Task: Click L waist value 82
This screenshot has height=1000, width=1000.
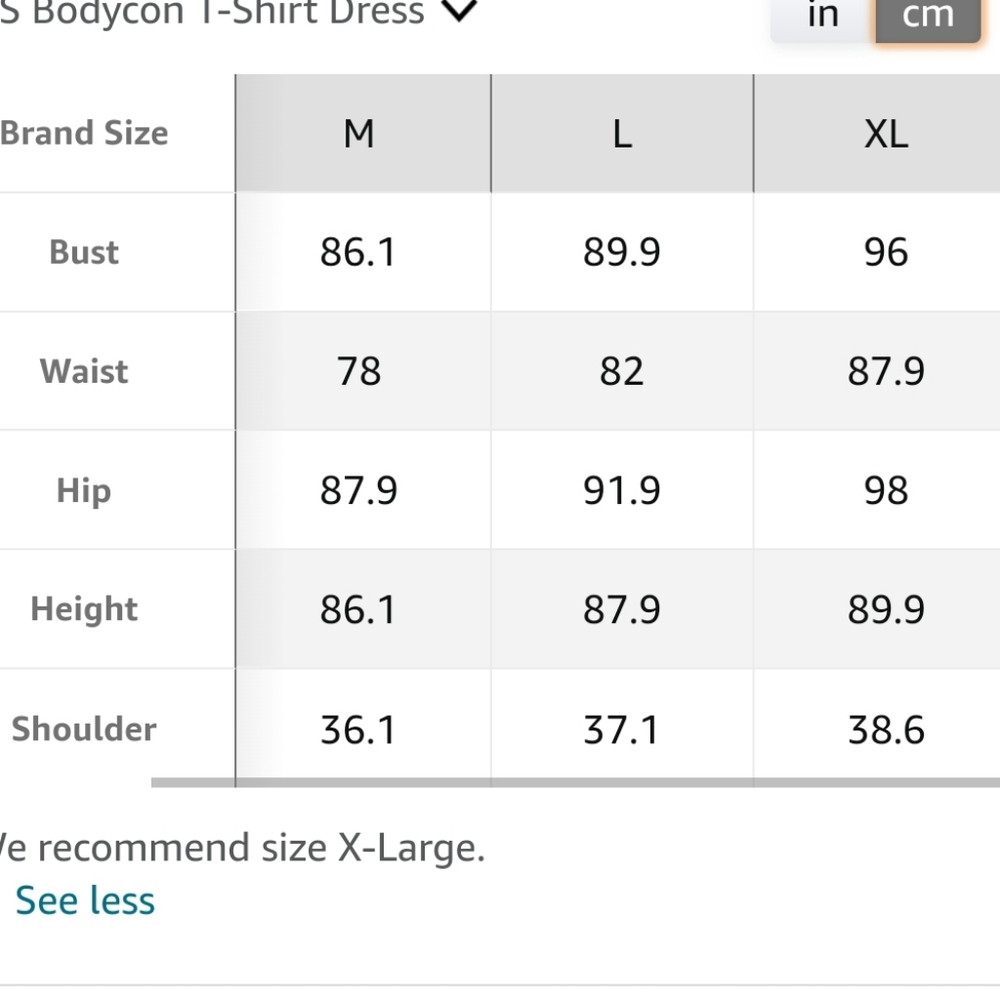Action: click(622, 371)
